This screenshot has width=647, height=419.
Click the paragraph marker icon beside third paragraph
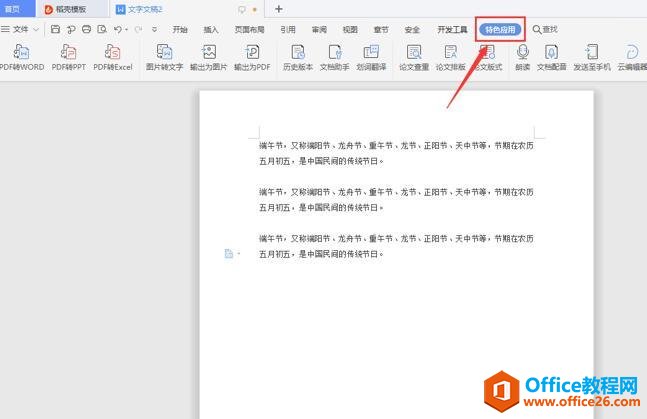point(229,254)
